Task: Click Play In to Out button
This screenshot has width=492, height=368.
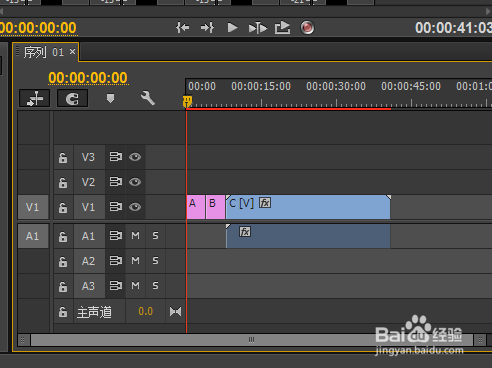Action: (258, 28)
